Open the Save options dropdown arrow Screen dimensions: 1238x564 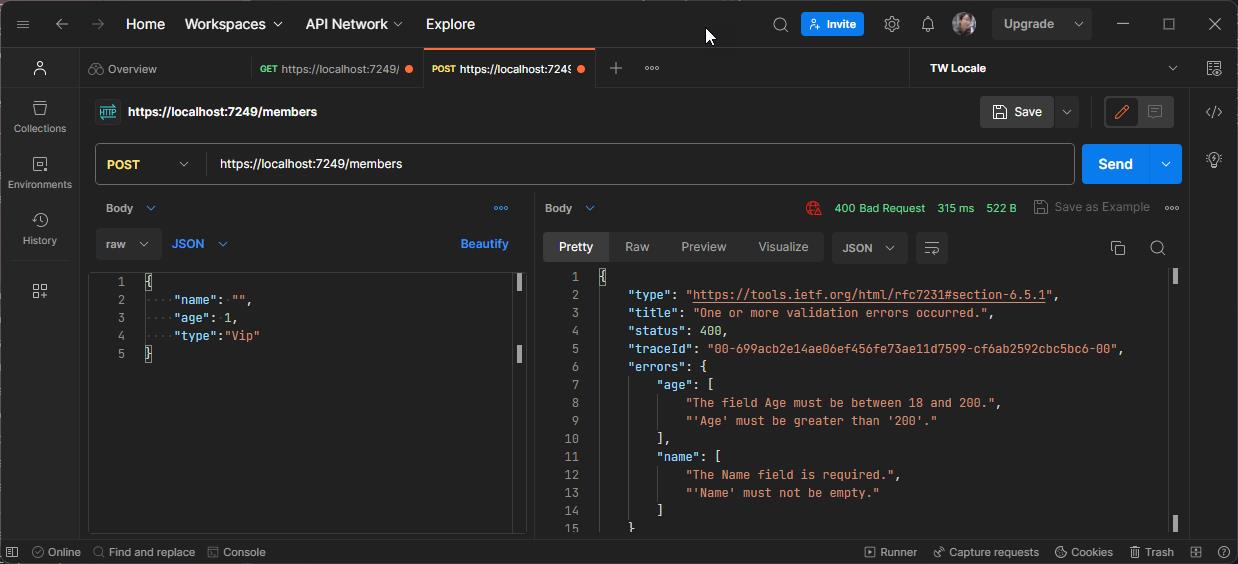pos(1067,112)
